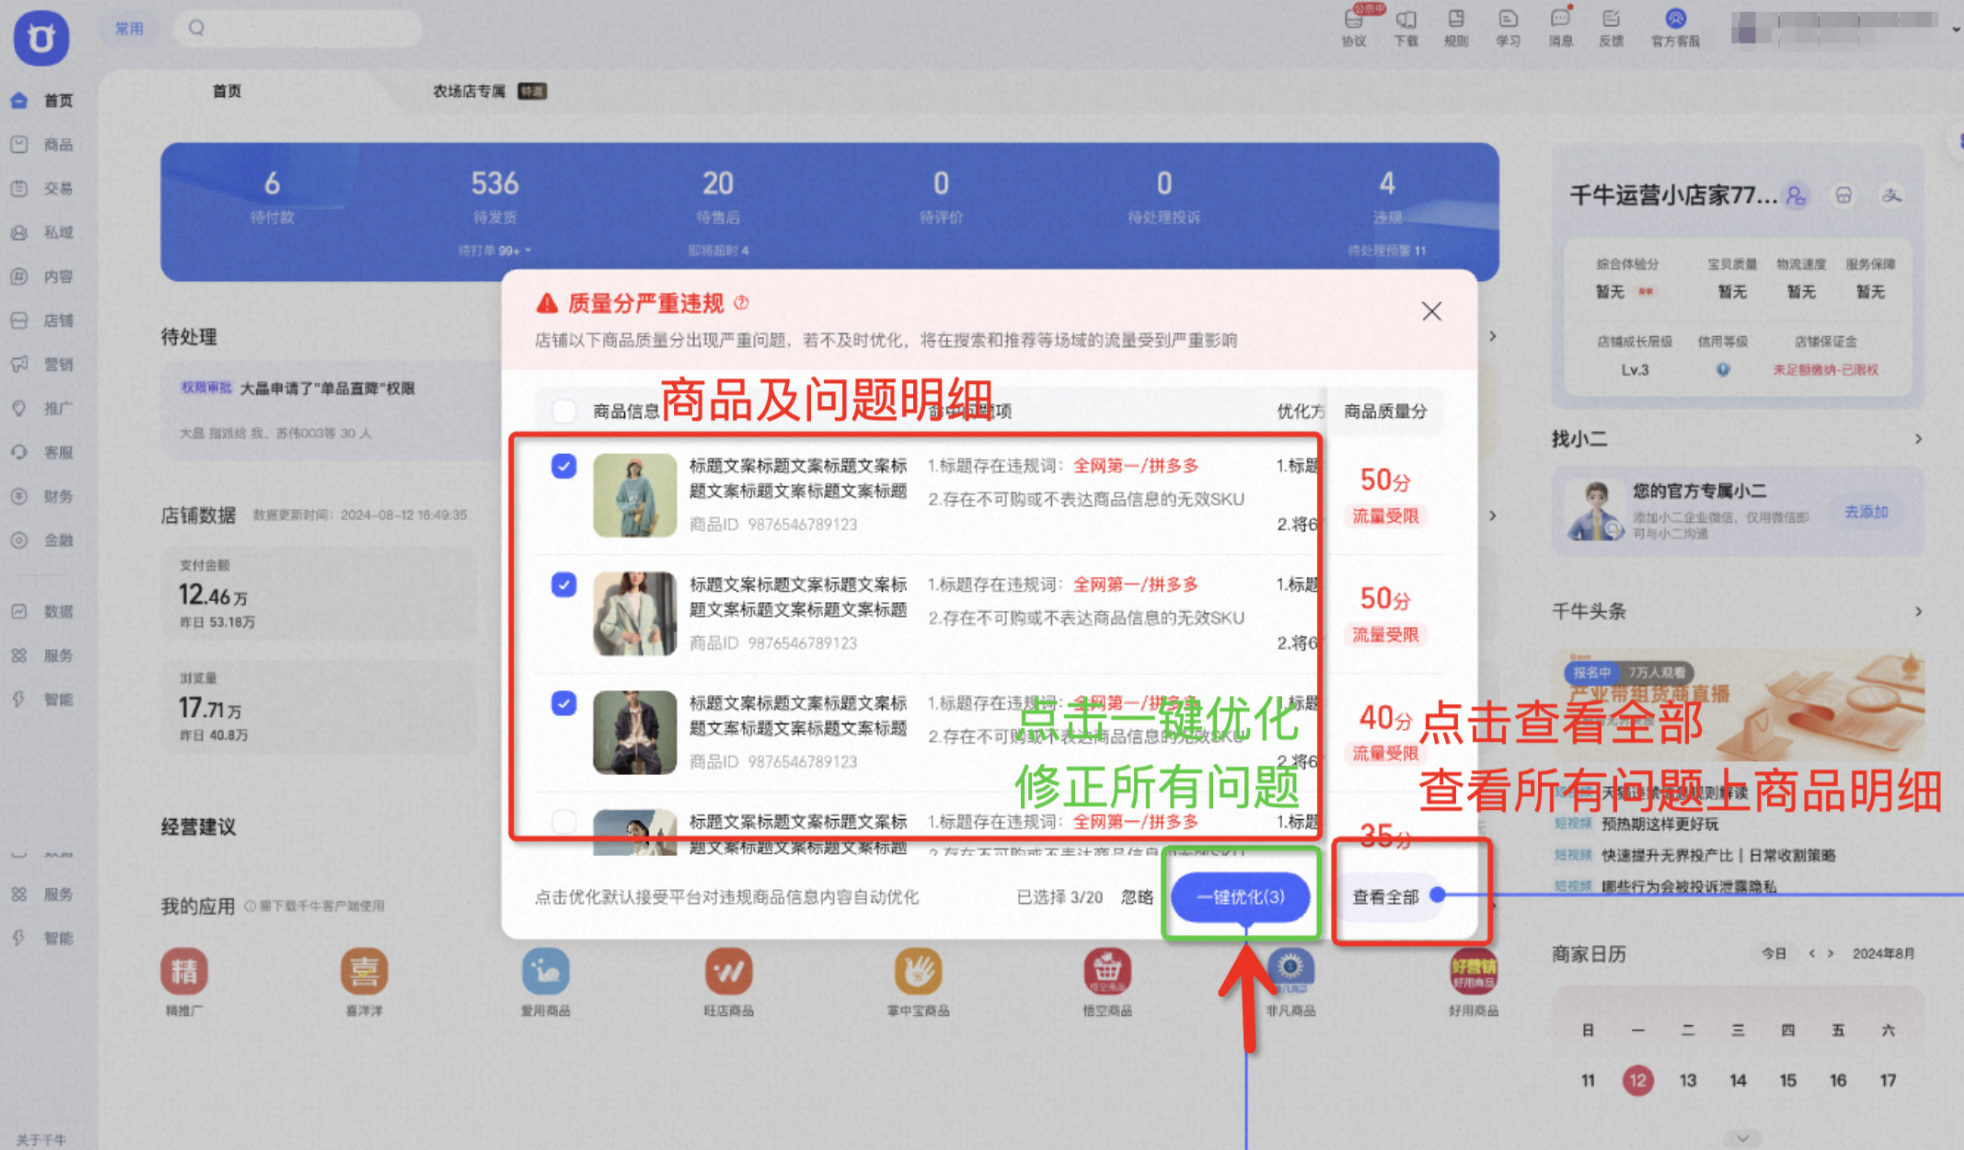Viewport: 1964px width, 1150px height.
Task: Open 营销 in the left sidebar
Action: tap(42, 364)
